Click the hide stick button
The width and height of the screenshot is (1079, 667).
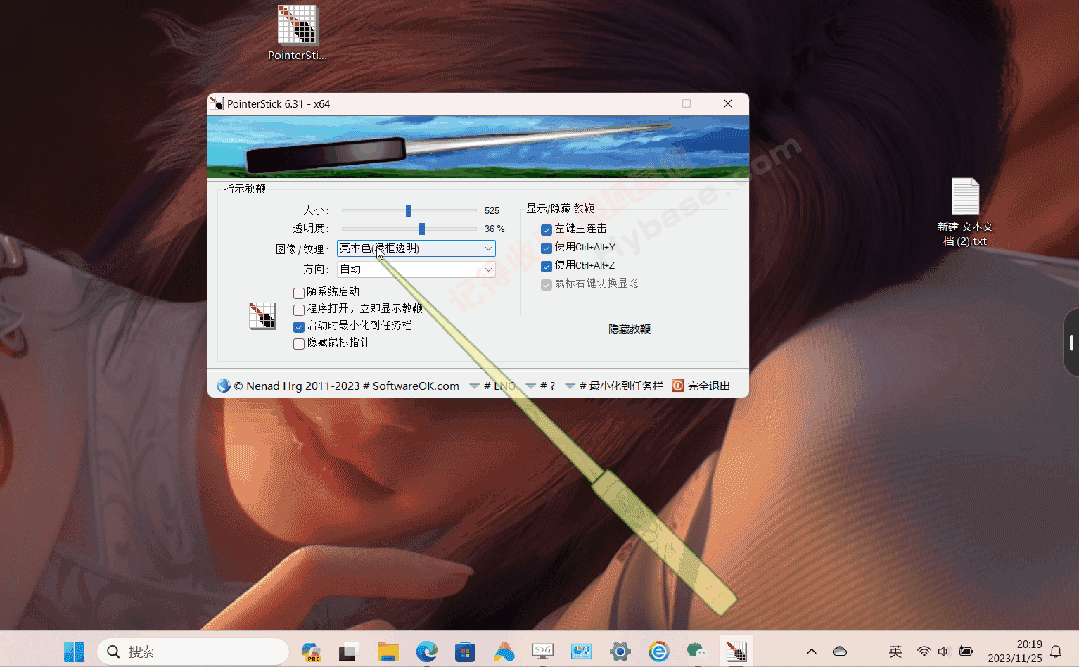629,329
